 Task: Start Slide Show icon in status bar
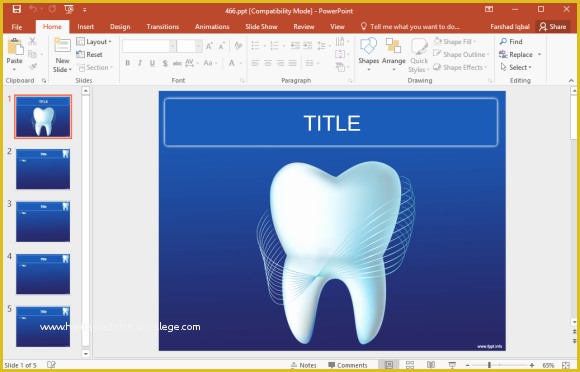[x=452, y=365]
